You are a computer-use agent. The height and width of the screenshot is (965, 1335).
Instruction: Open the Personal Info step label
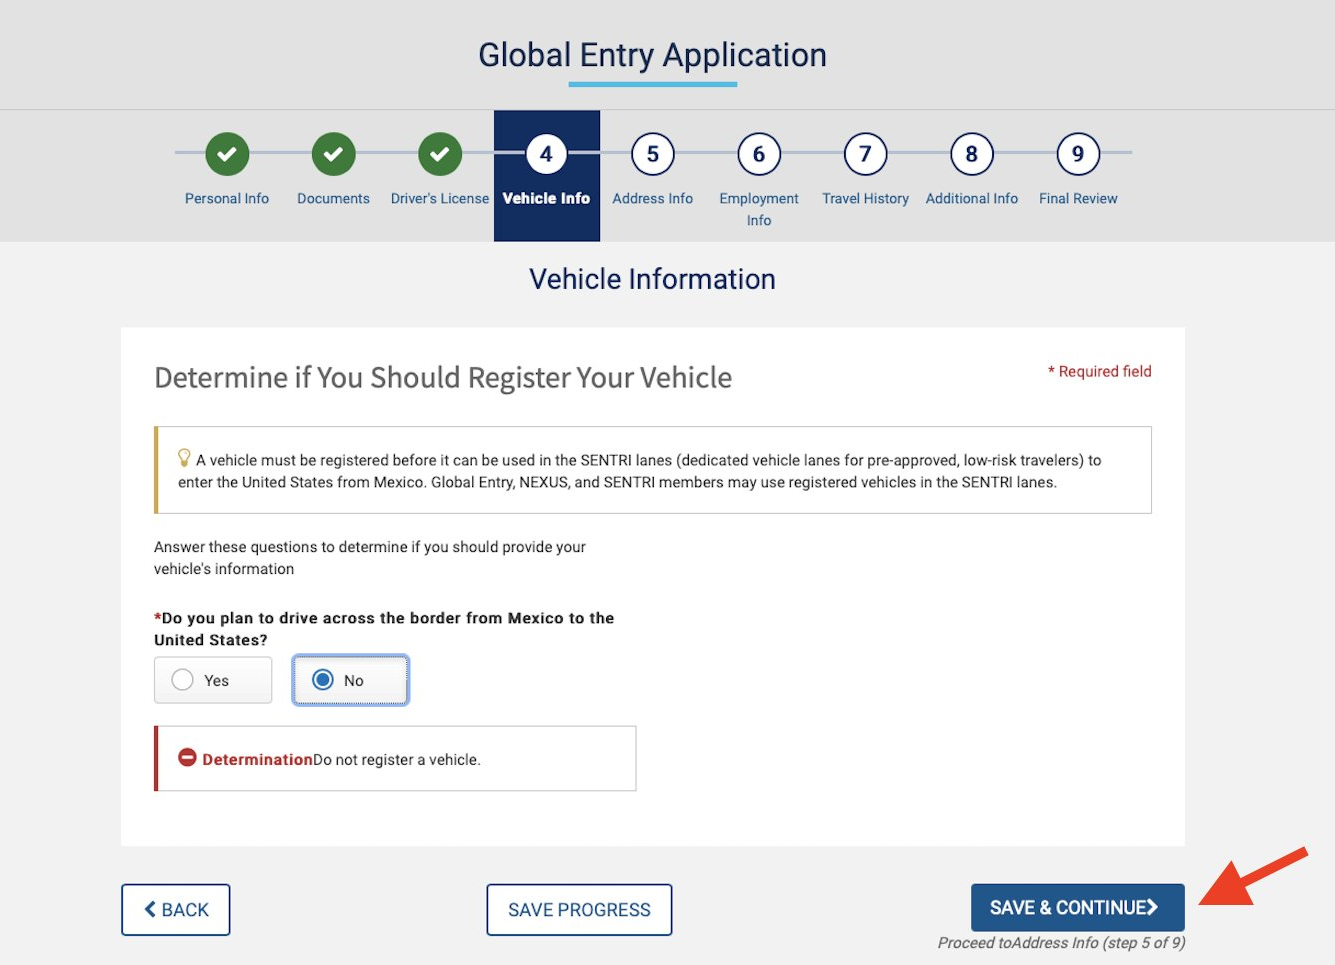[227, 198]
